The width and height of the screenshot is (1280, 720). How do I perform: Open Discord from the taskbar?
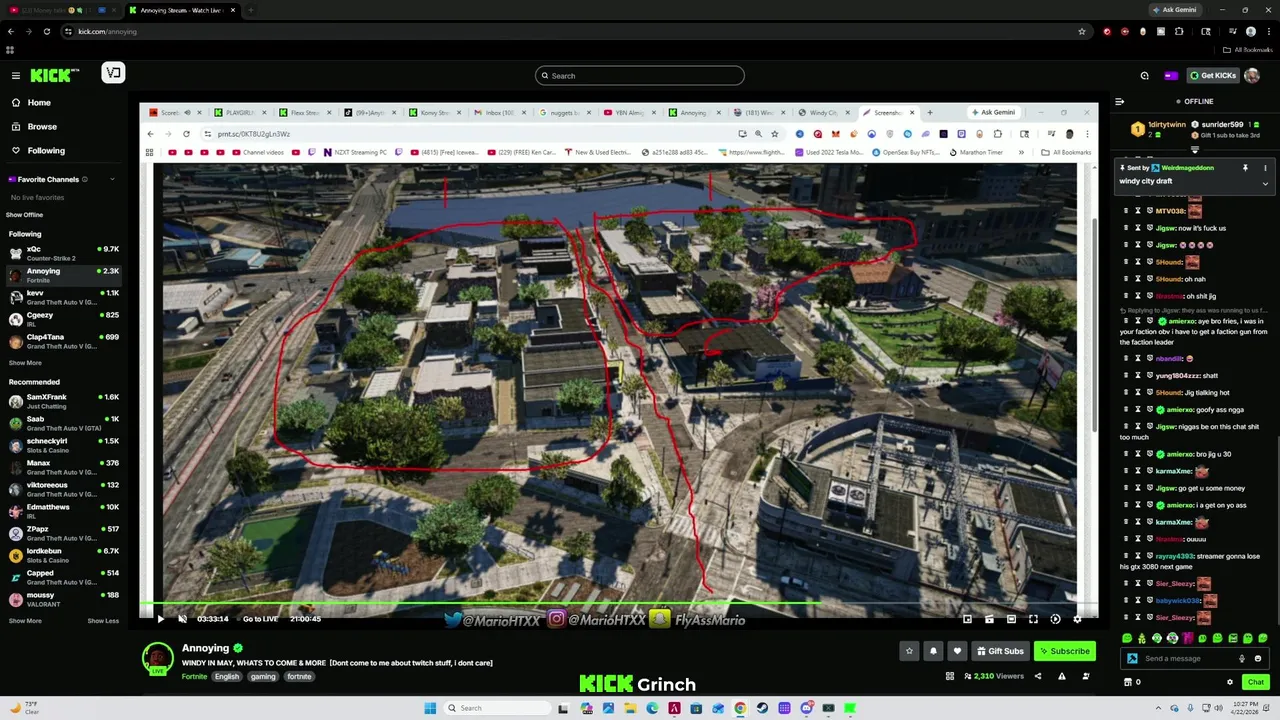(806, 708)
